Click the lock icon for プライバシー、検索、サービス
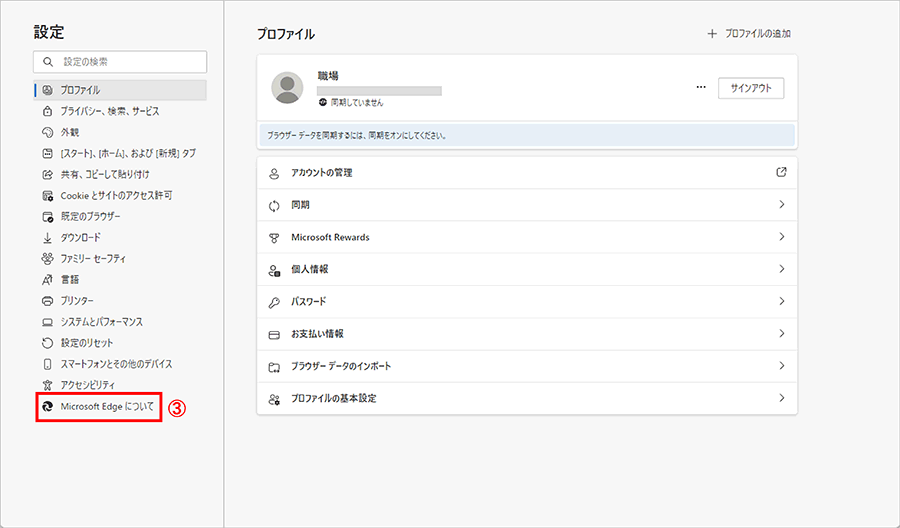The image size is (900, 528). click(48, 111)
